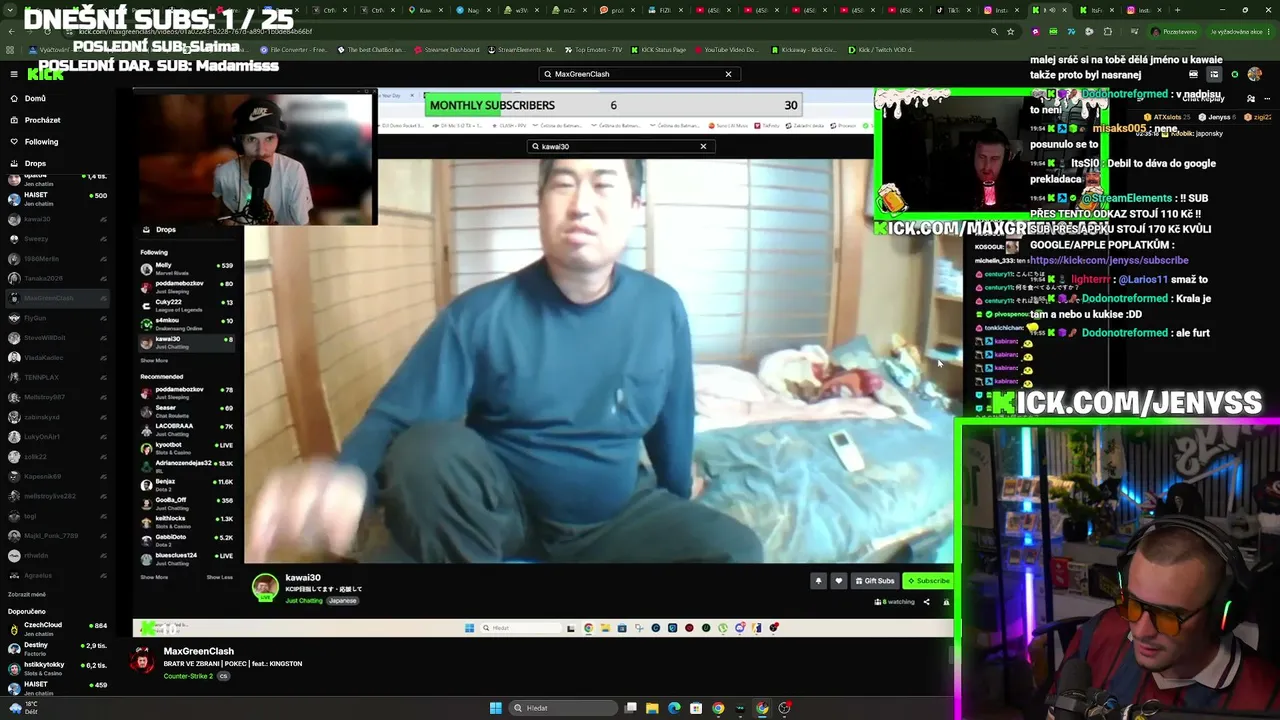1280x720 pixels.
Task: Click the notification bell on kawai30's stream
Action: (x=818, y=581)
